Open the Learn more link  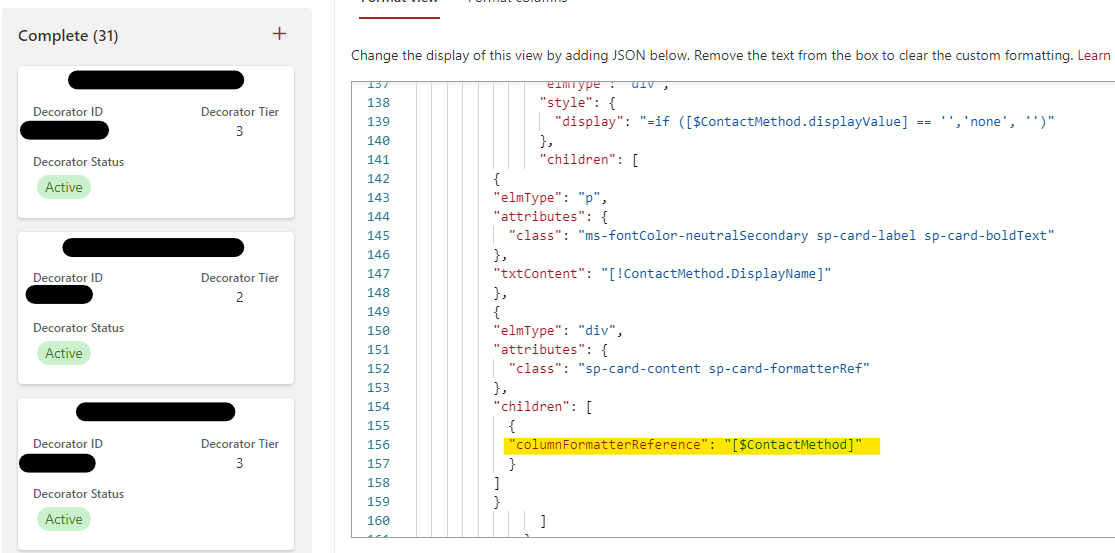click(1094, 55)
